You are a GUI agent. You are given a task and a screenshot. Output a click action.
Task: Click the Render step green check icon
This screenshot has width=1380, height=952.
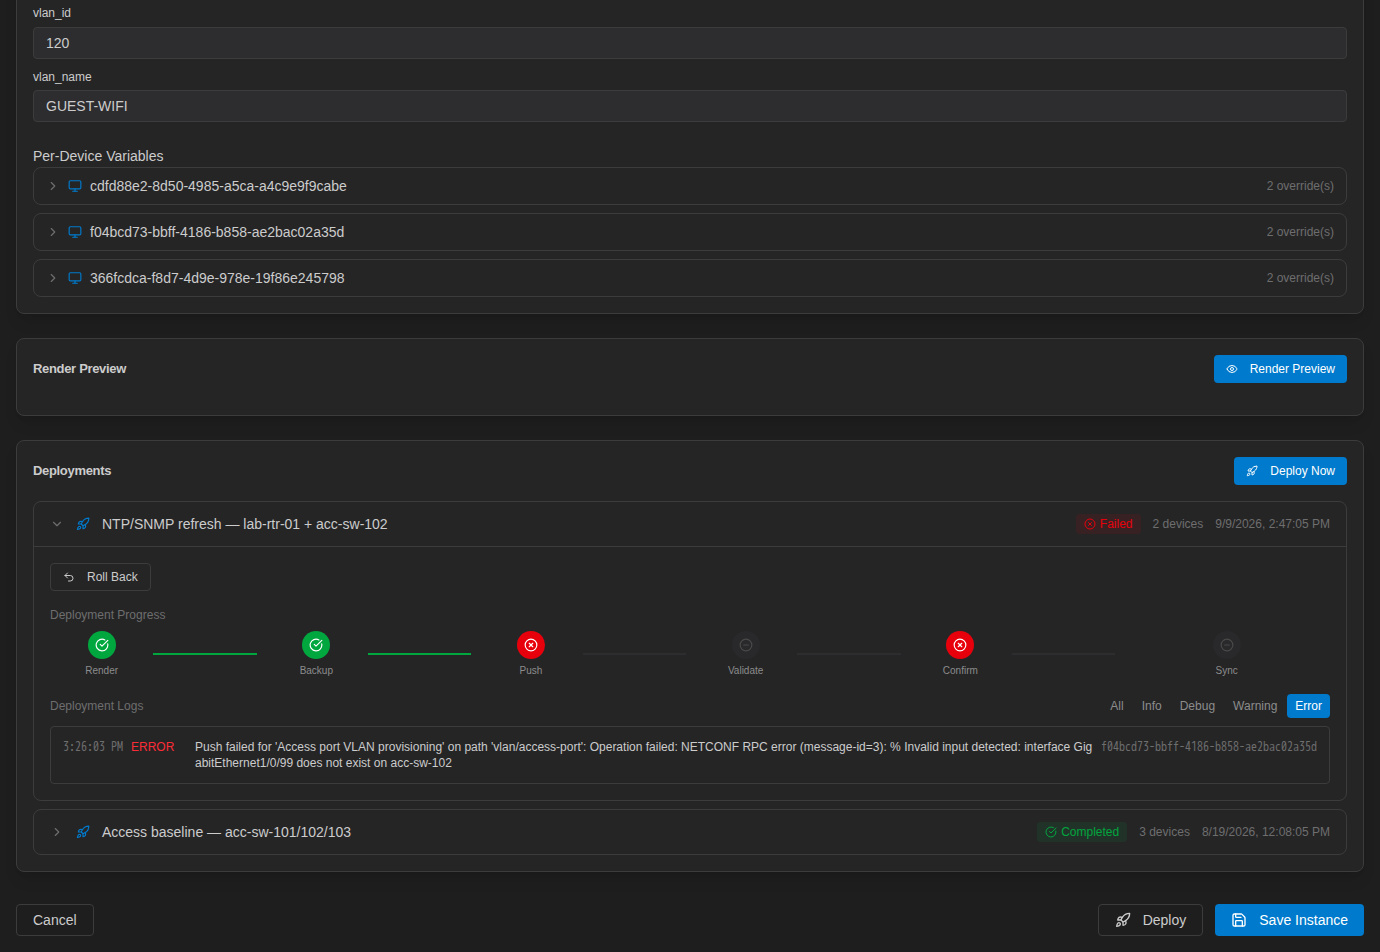tap(102, 645)
